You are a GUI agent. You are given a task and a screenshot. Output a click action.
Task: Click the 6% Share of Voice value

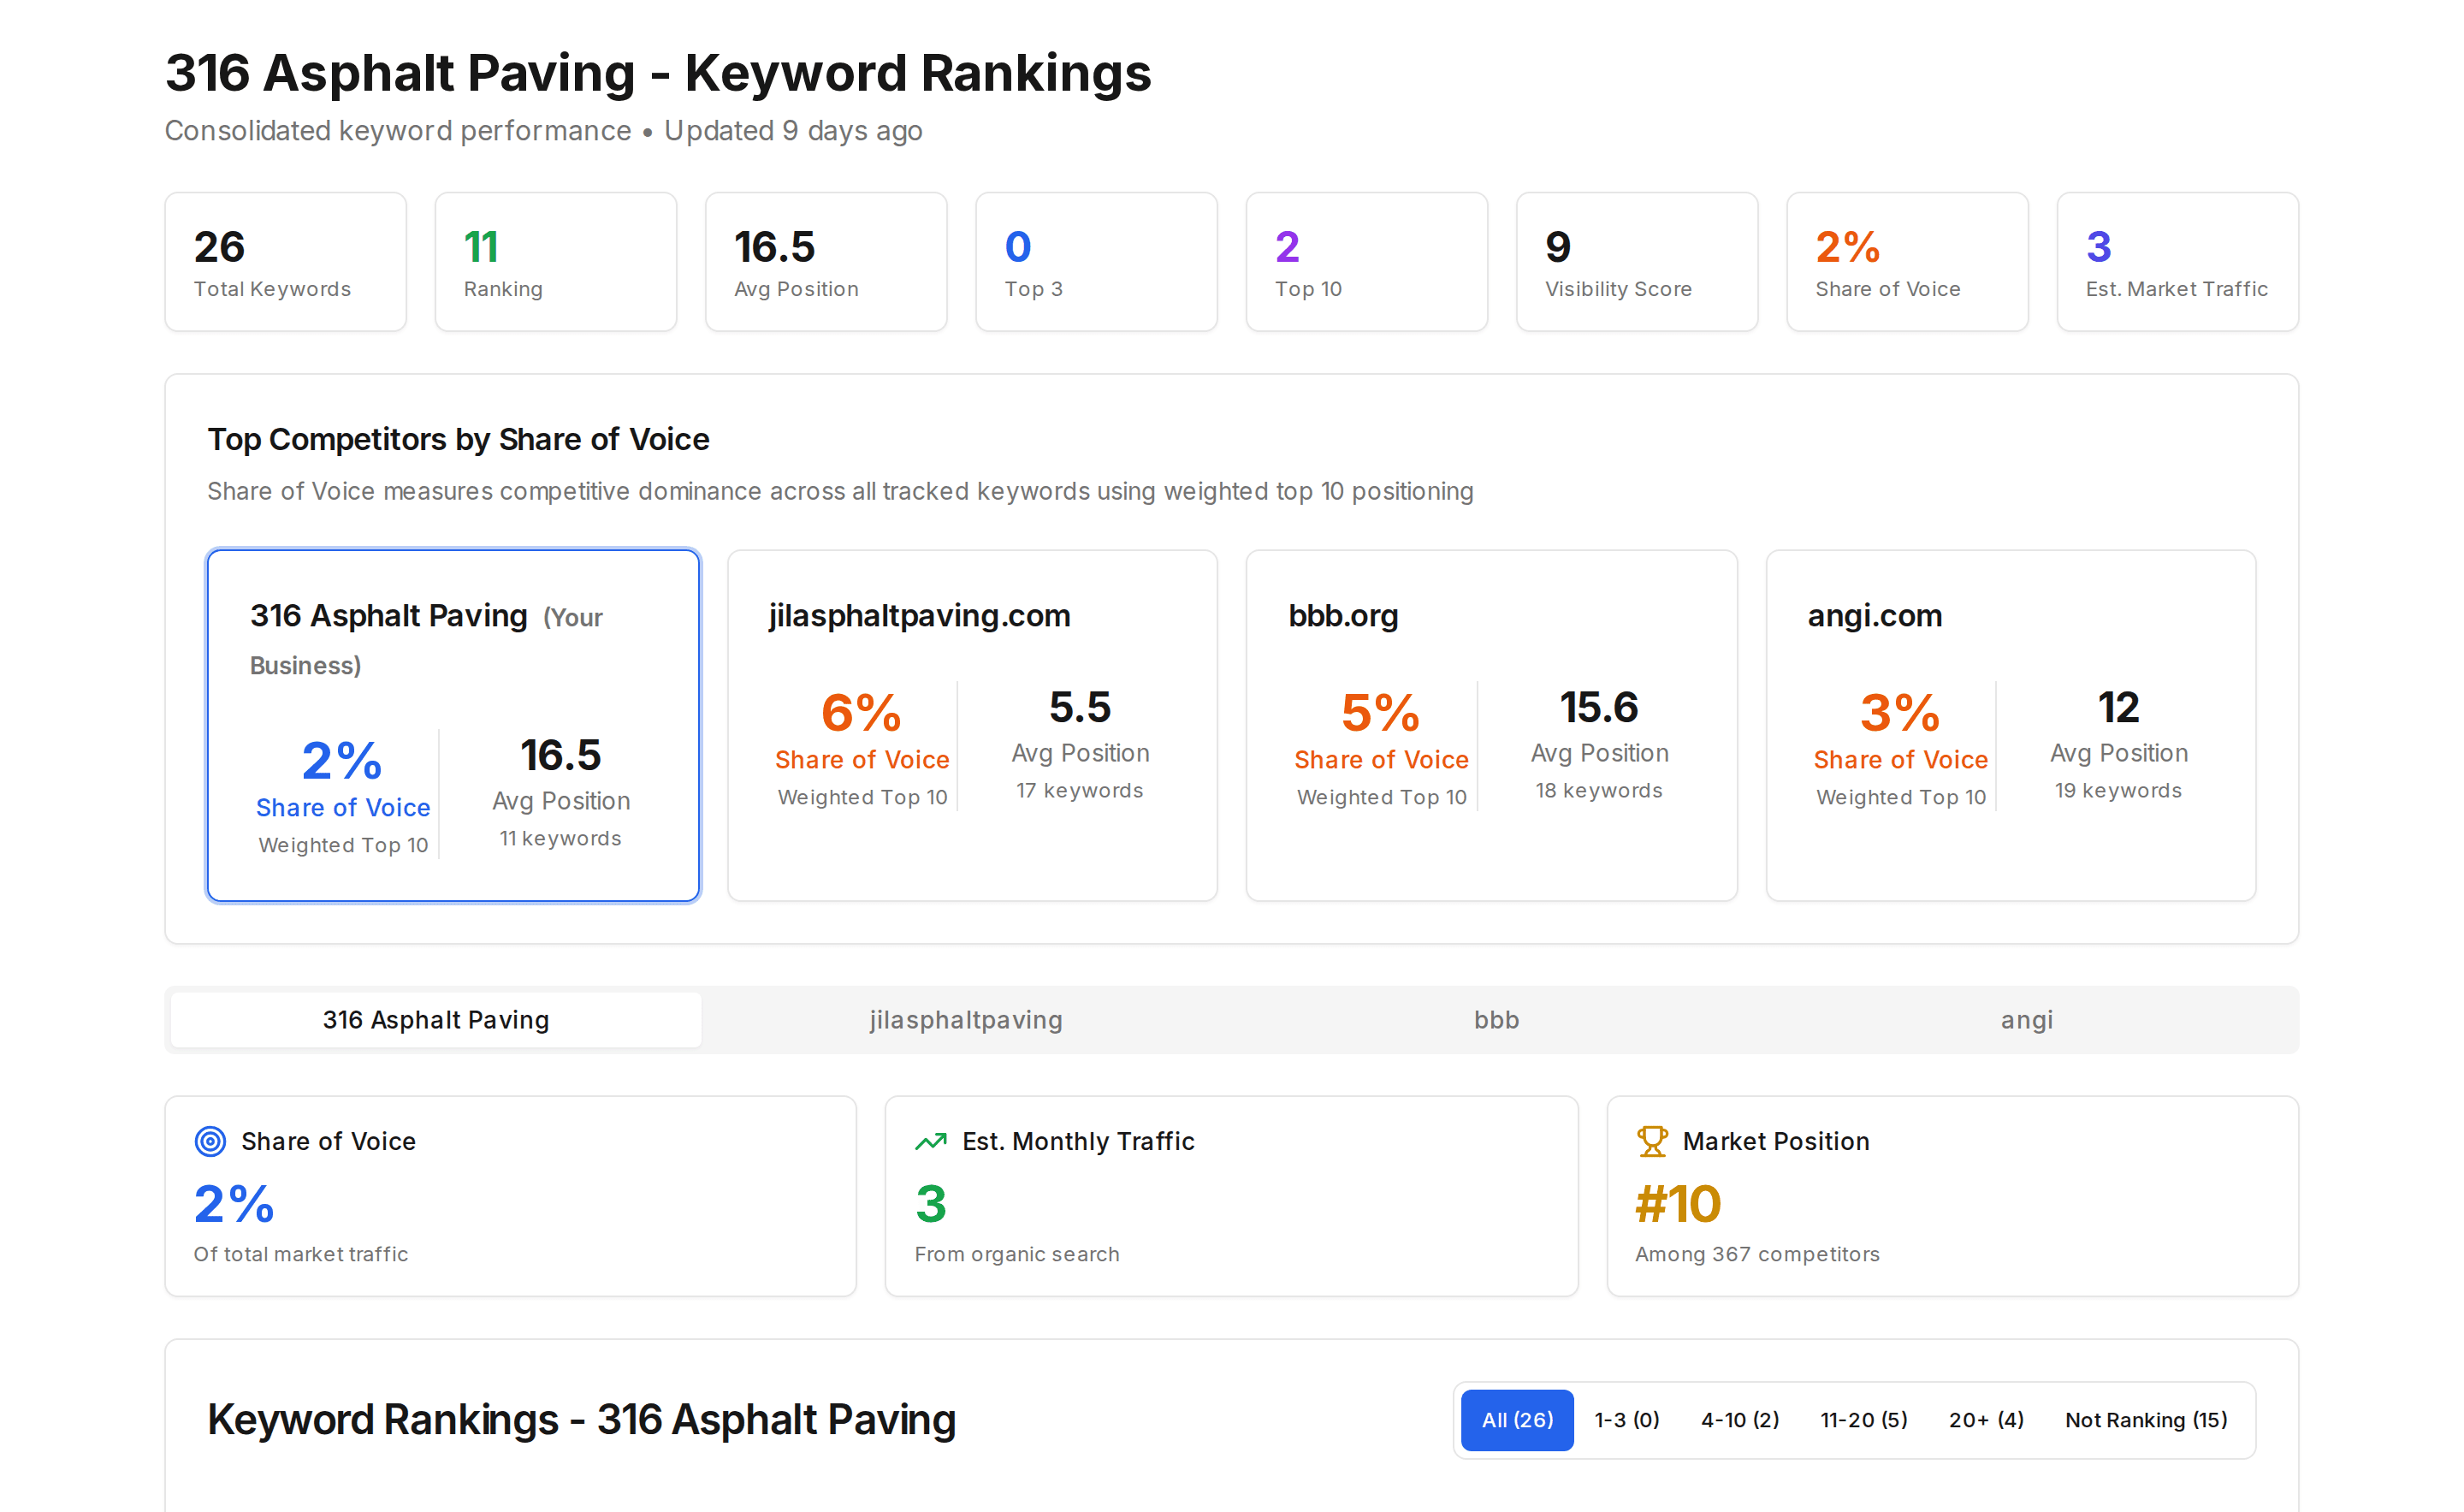[861, 713]
